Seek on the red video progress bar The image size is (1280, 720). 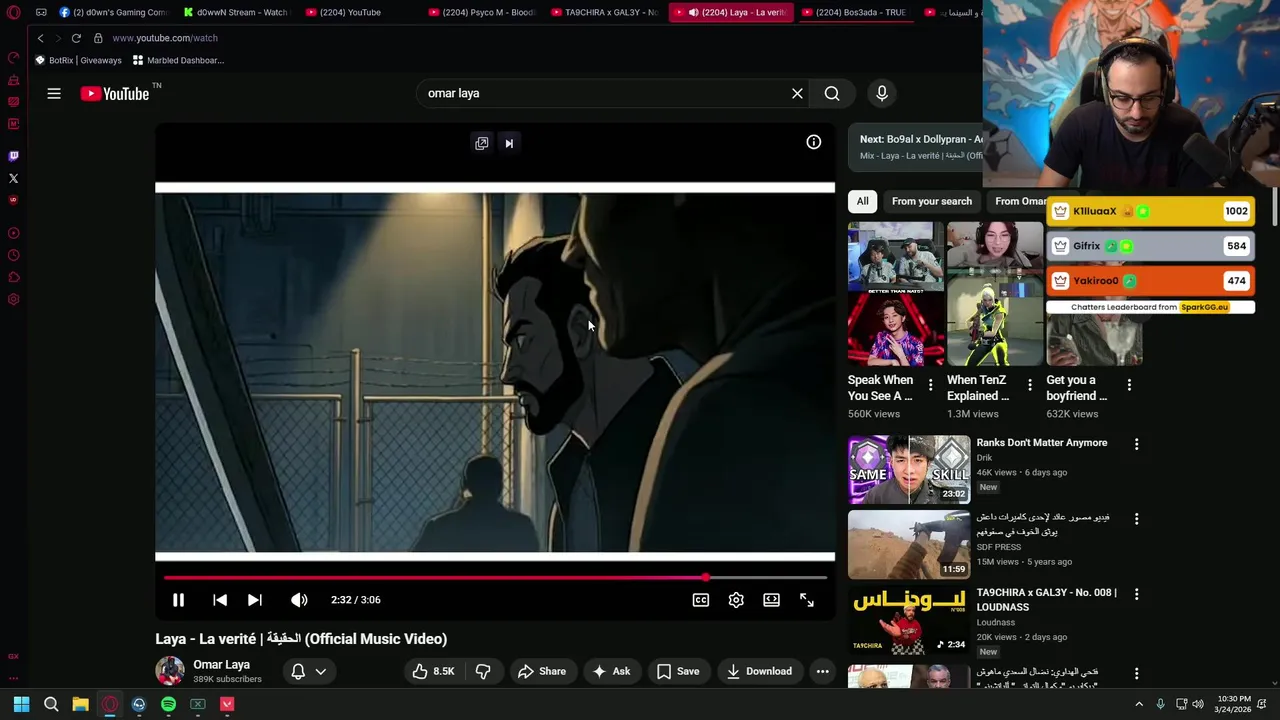pyautogui.click(x=495, y=578)
